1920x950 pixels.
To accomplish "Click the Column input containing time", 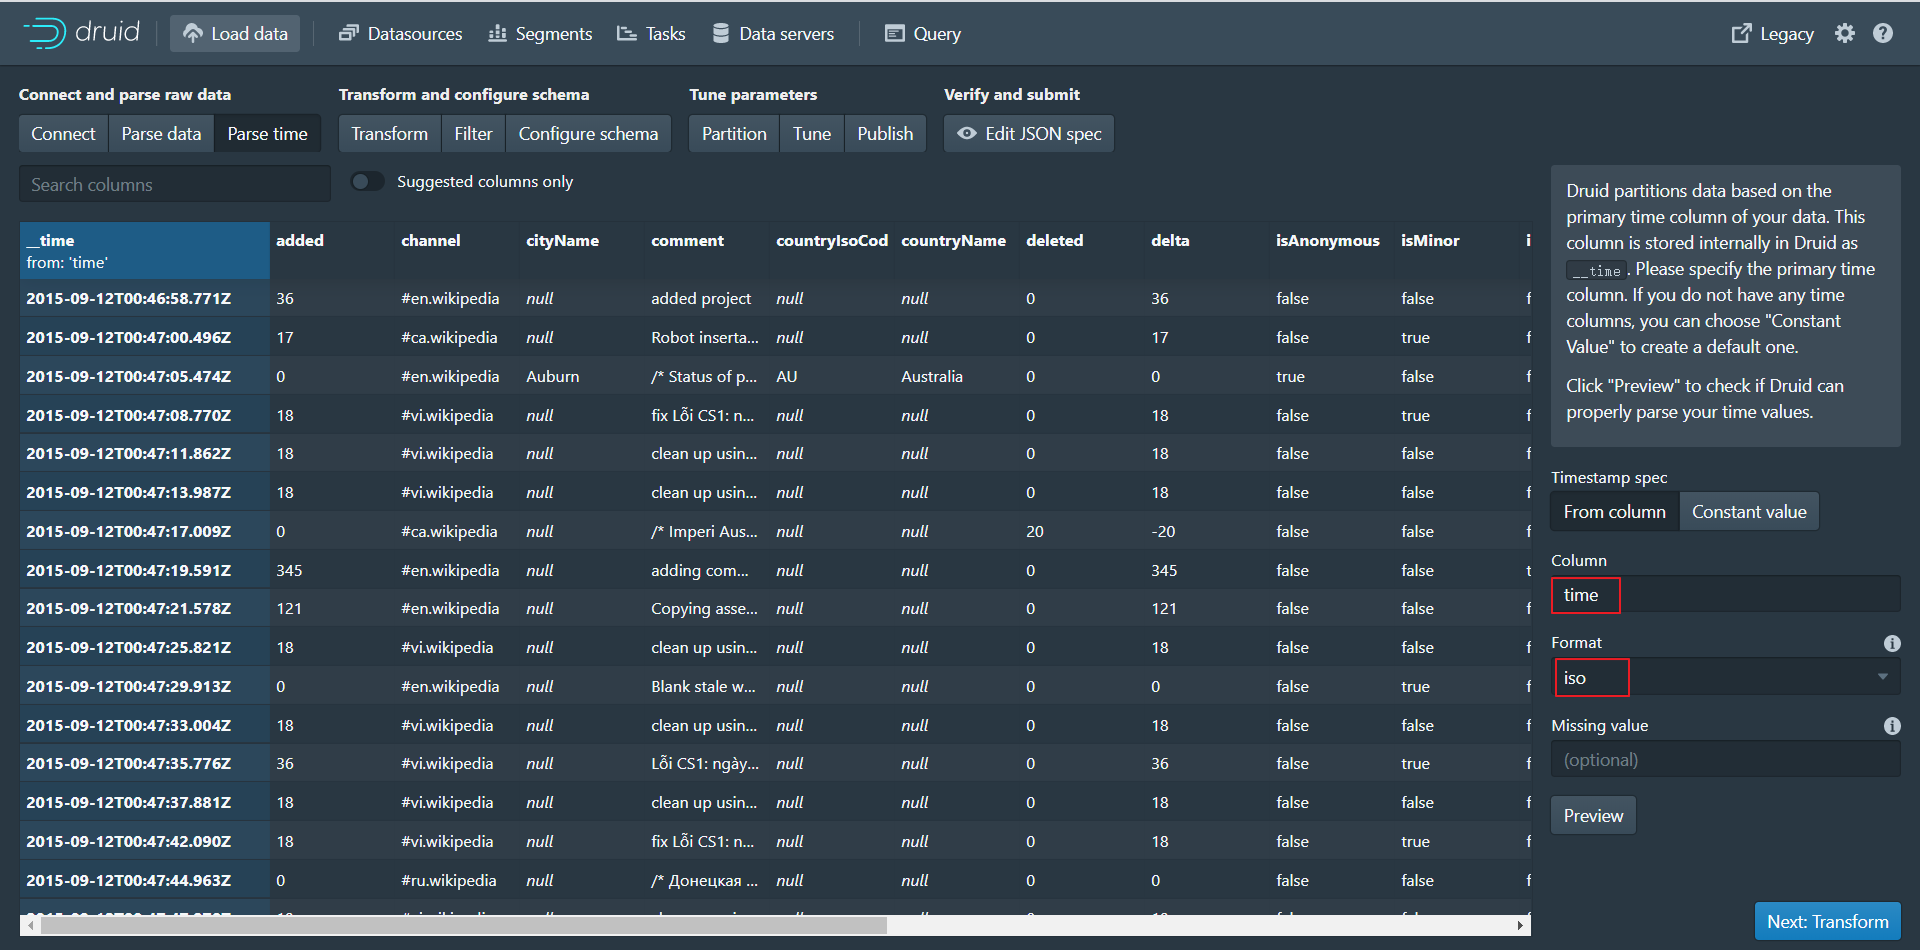I will [x=1725, y=595].
